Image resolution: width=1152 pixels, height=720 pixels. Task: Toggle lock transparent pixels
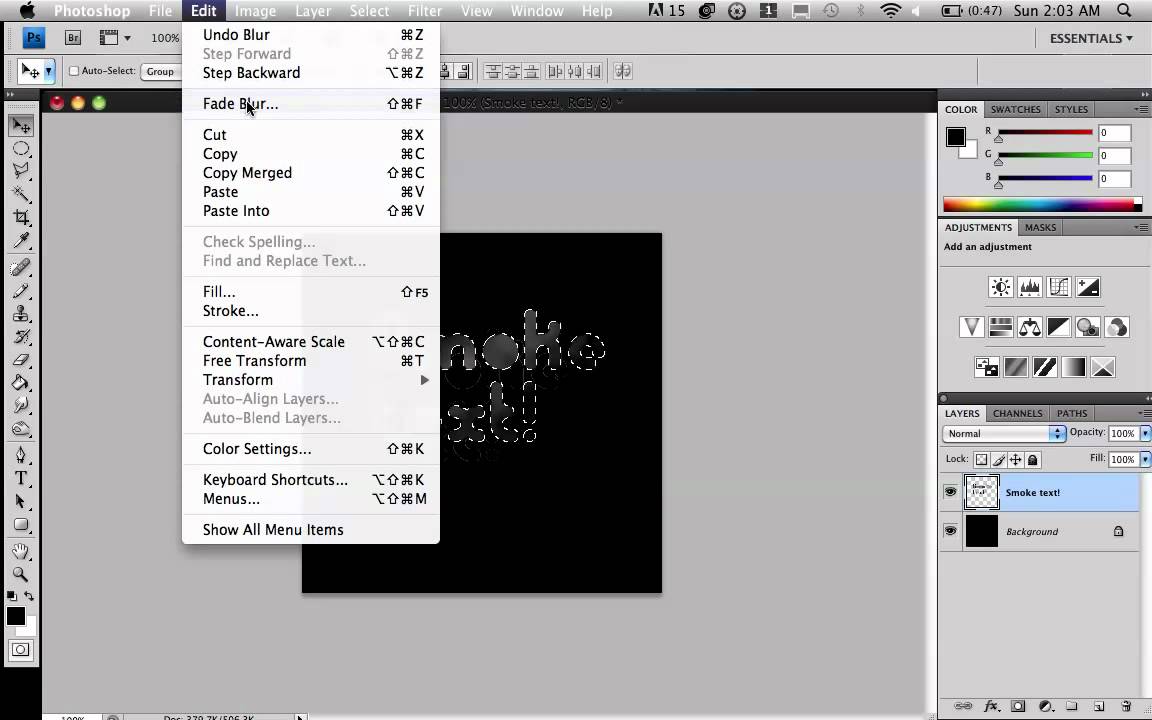pyautogui.click(x=981, y=460)
